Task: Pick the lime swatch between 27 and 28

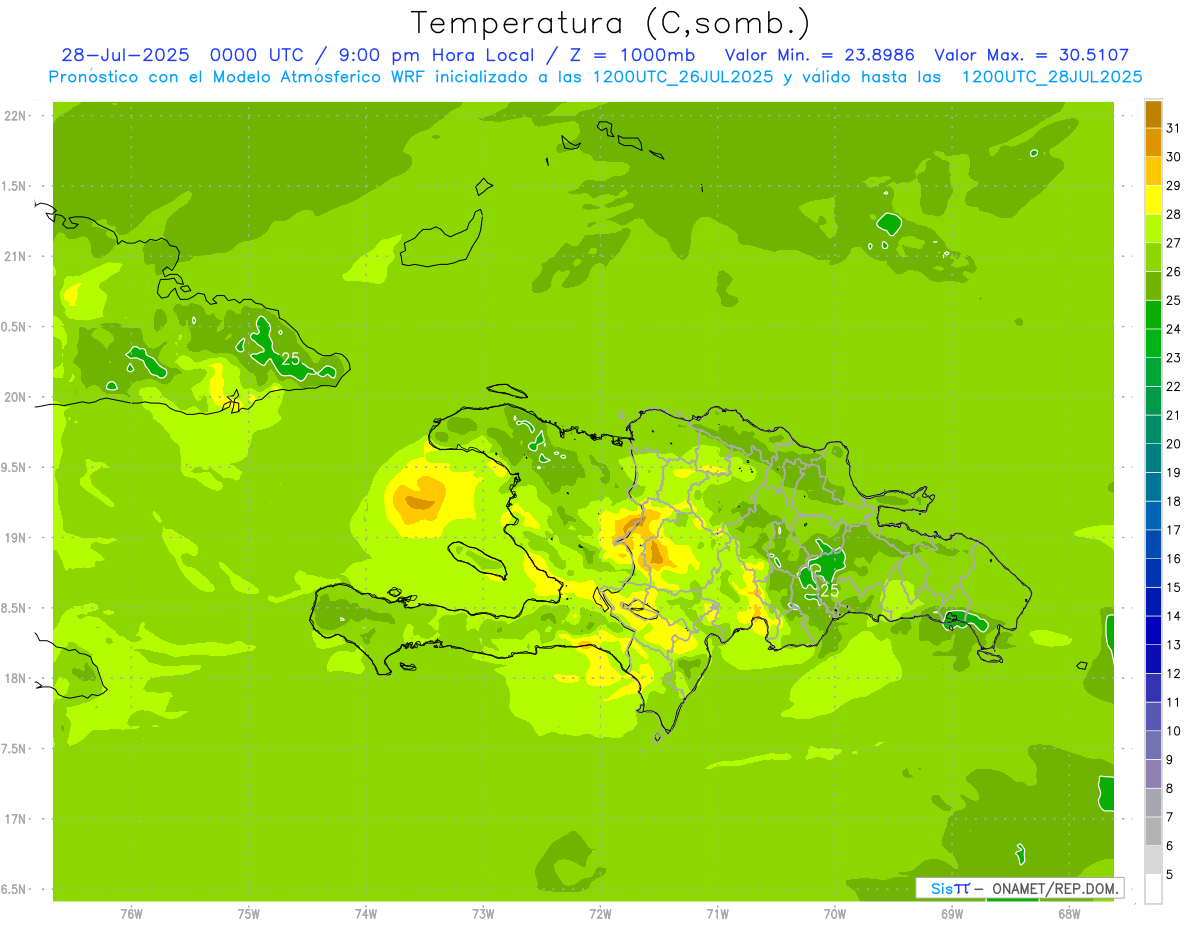Action: pyautogui.click(x=1153, y=229)
